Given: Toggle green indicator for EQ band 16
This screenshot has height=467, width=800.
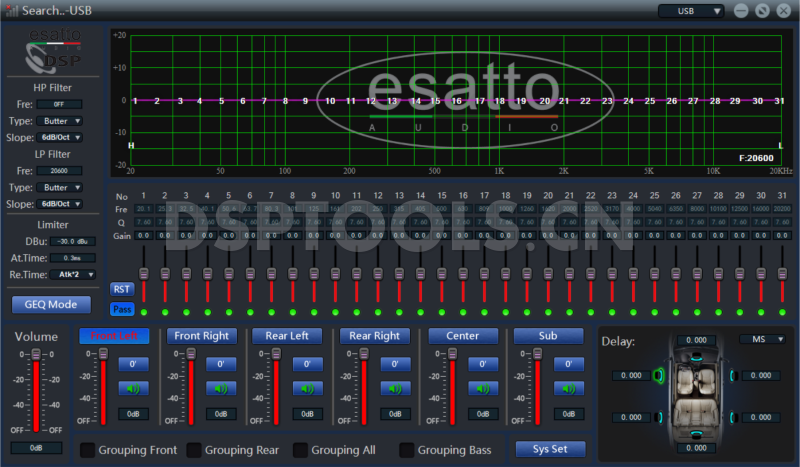Looking at the screenshot, I should (x=463, y=312).
